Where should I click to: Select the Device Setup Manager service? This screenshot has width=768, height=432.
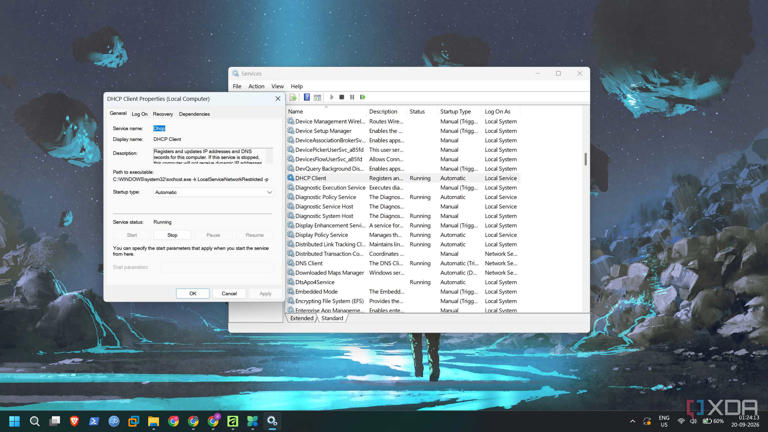(x=403, y=131)
